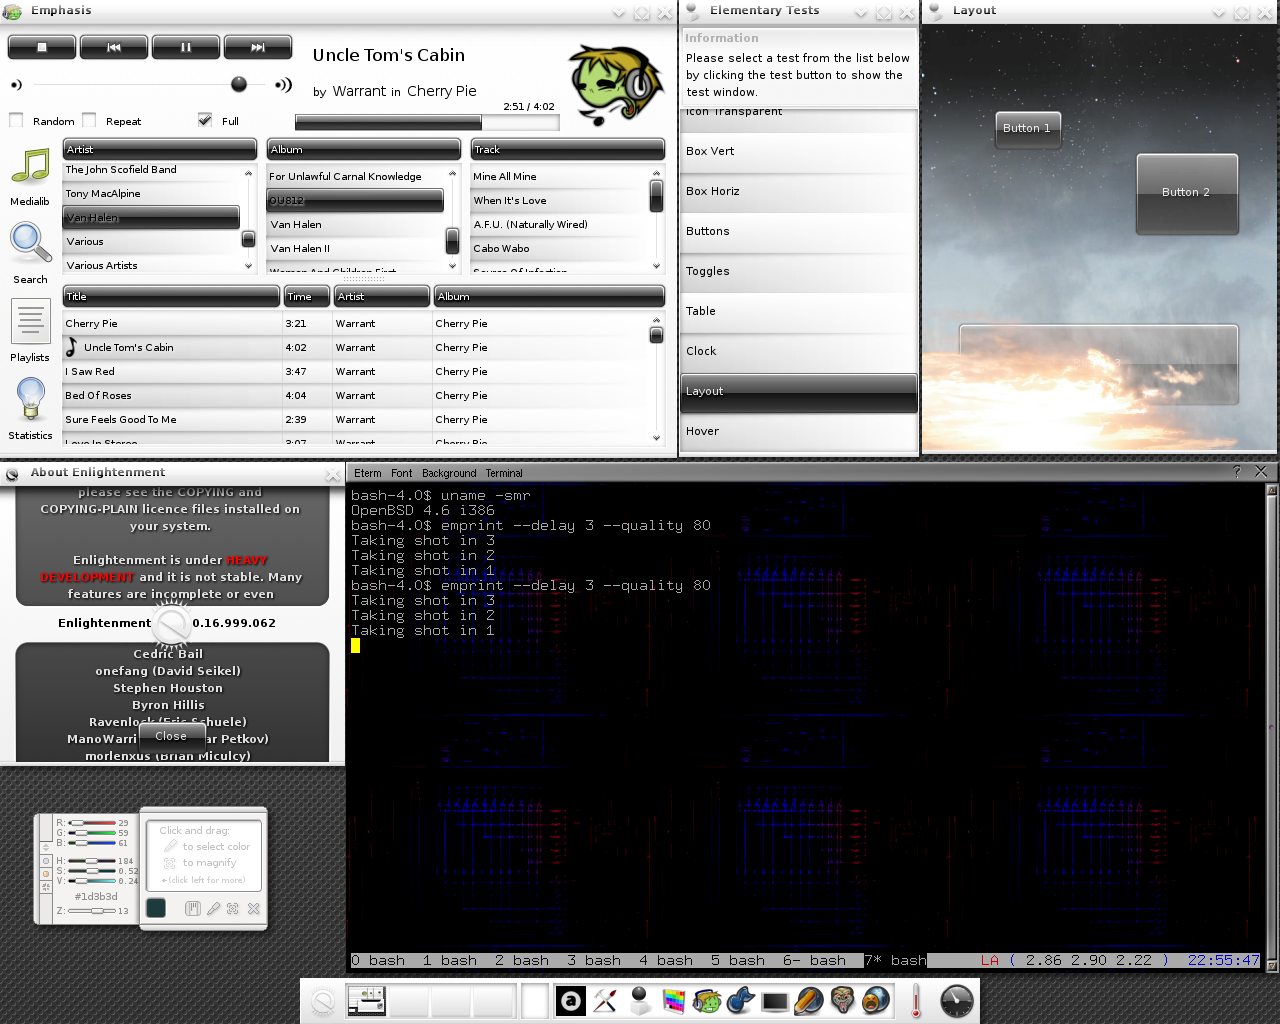
Task: Select Toggles in Elementary Tests list
Action: pyautogui.click(x=799, y=271)
